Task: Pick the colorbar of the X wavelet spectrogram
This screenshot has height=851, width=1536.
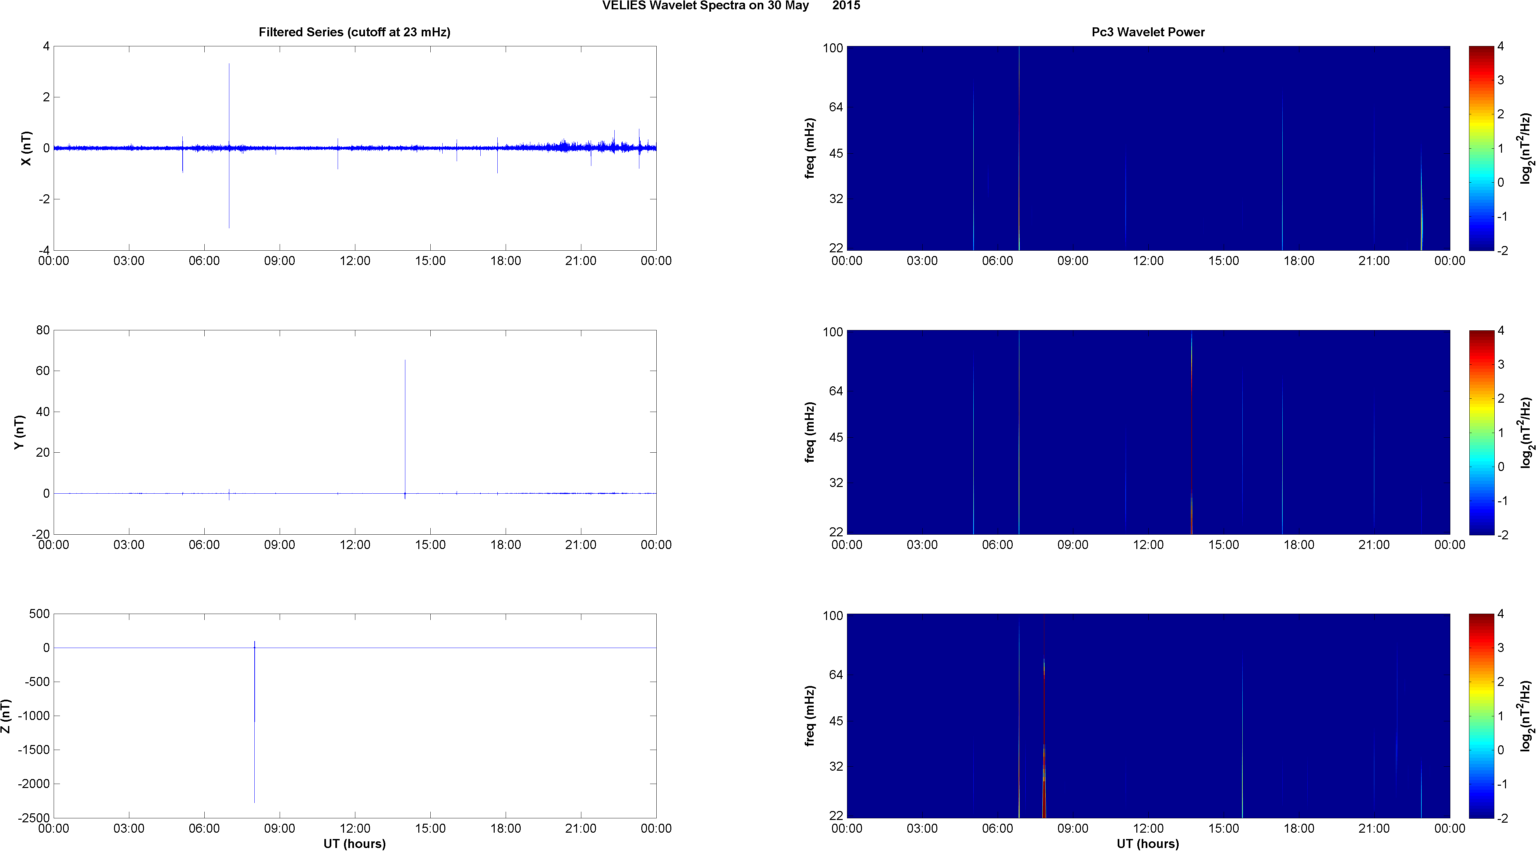Action: click(x=1481, y=148)
